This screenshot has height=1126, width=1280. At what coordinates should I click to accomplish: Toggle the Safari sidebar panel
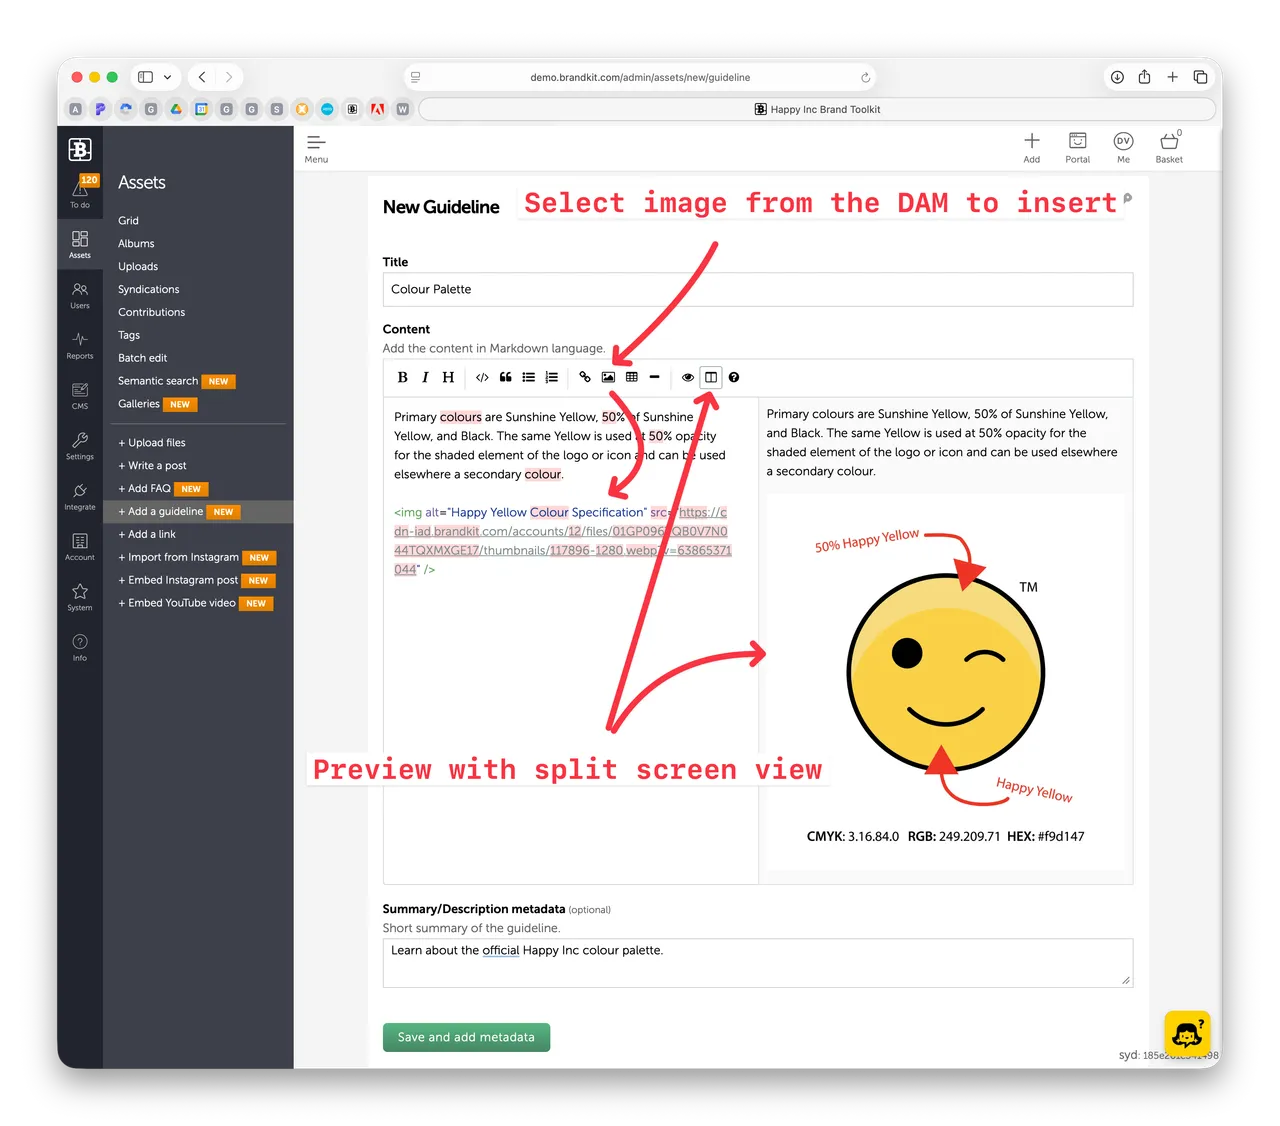[143, 76]
